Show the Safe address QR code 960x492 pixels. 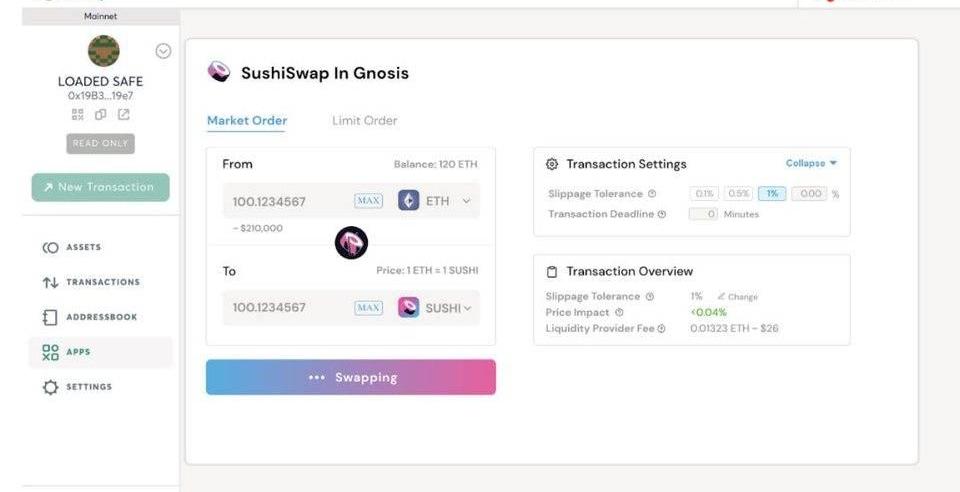[77, 115]
